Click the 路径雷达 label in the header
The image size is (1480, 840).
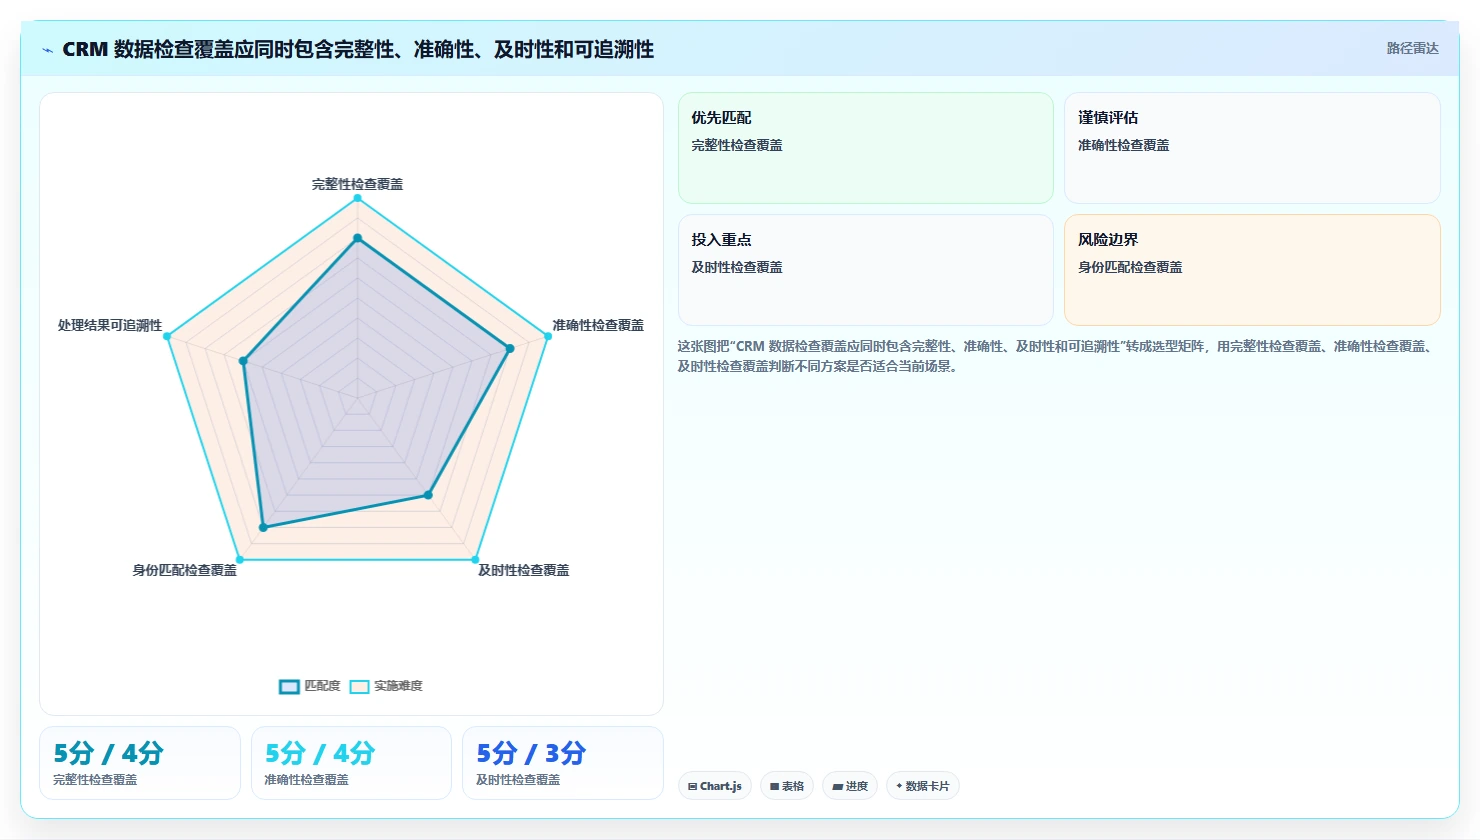[x=1412, y=48]
